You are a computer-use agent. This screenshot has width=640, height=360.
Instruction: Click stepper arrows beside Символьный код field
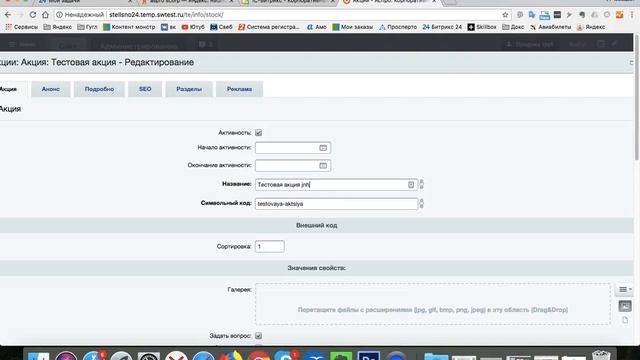coord(422,203)
